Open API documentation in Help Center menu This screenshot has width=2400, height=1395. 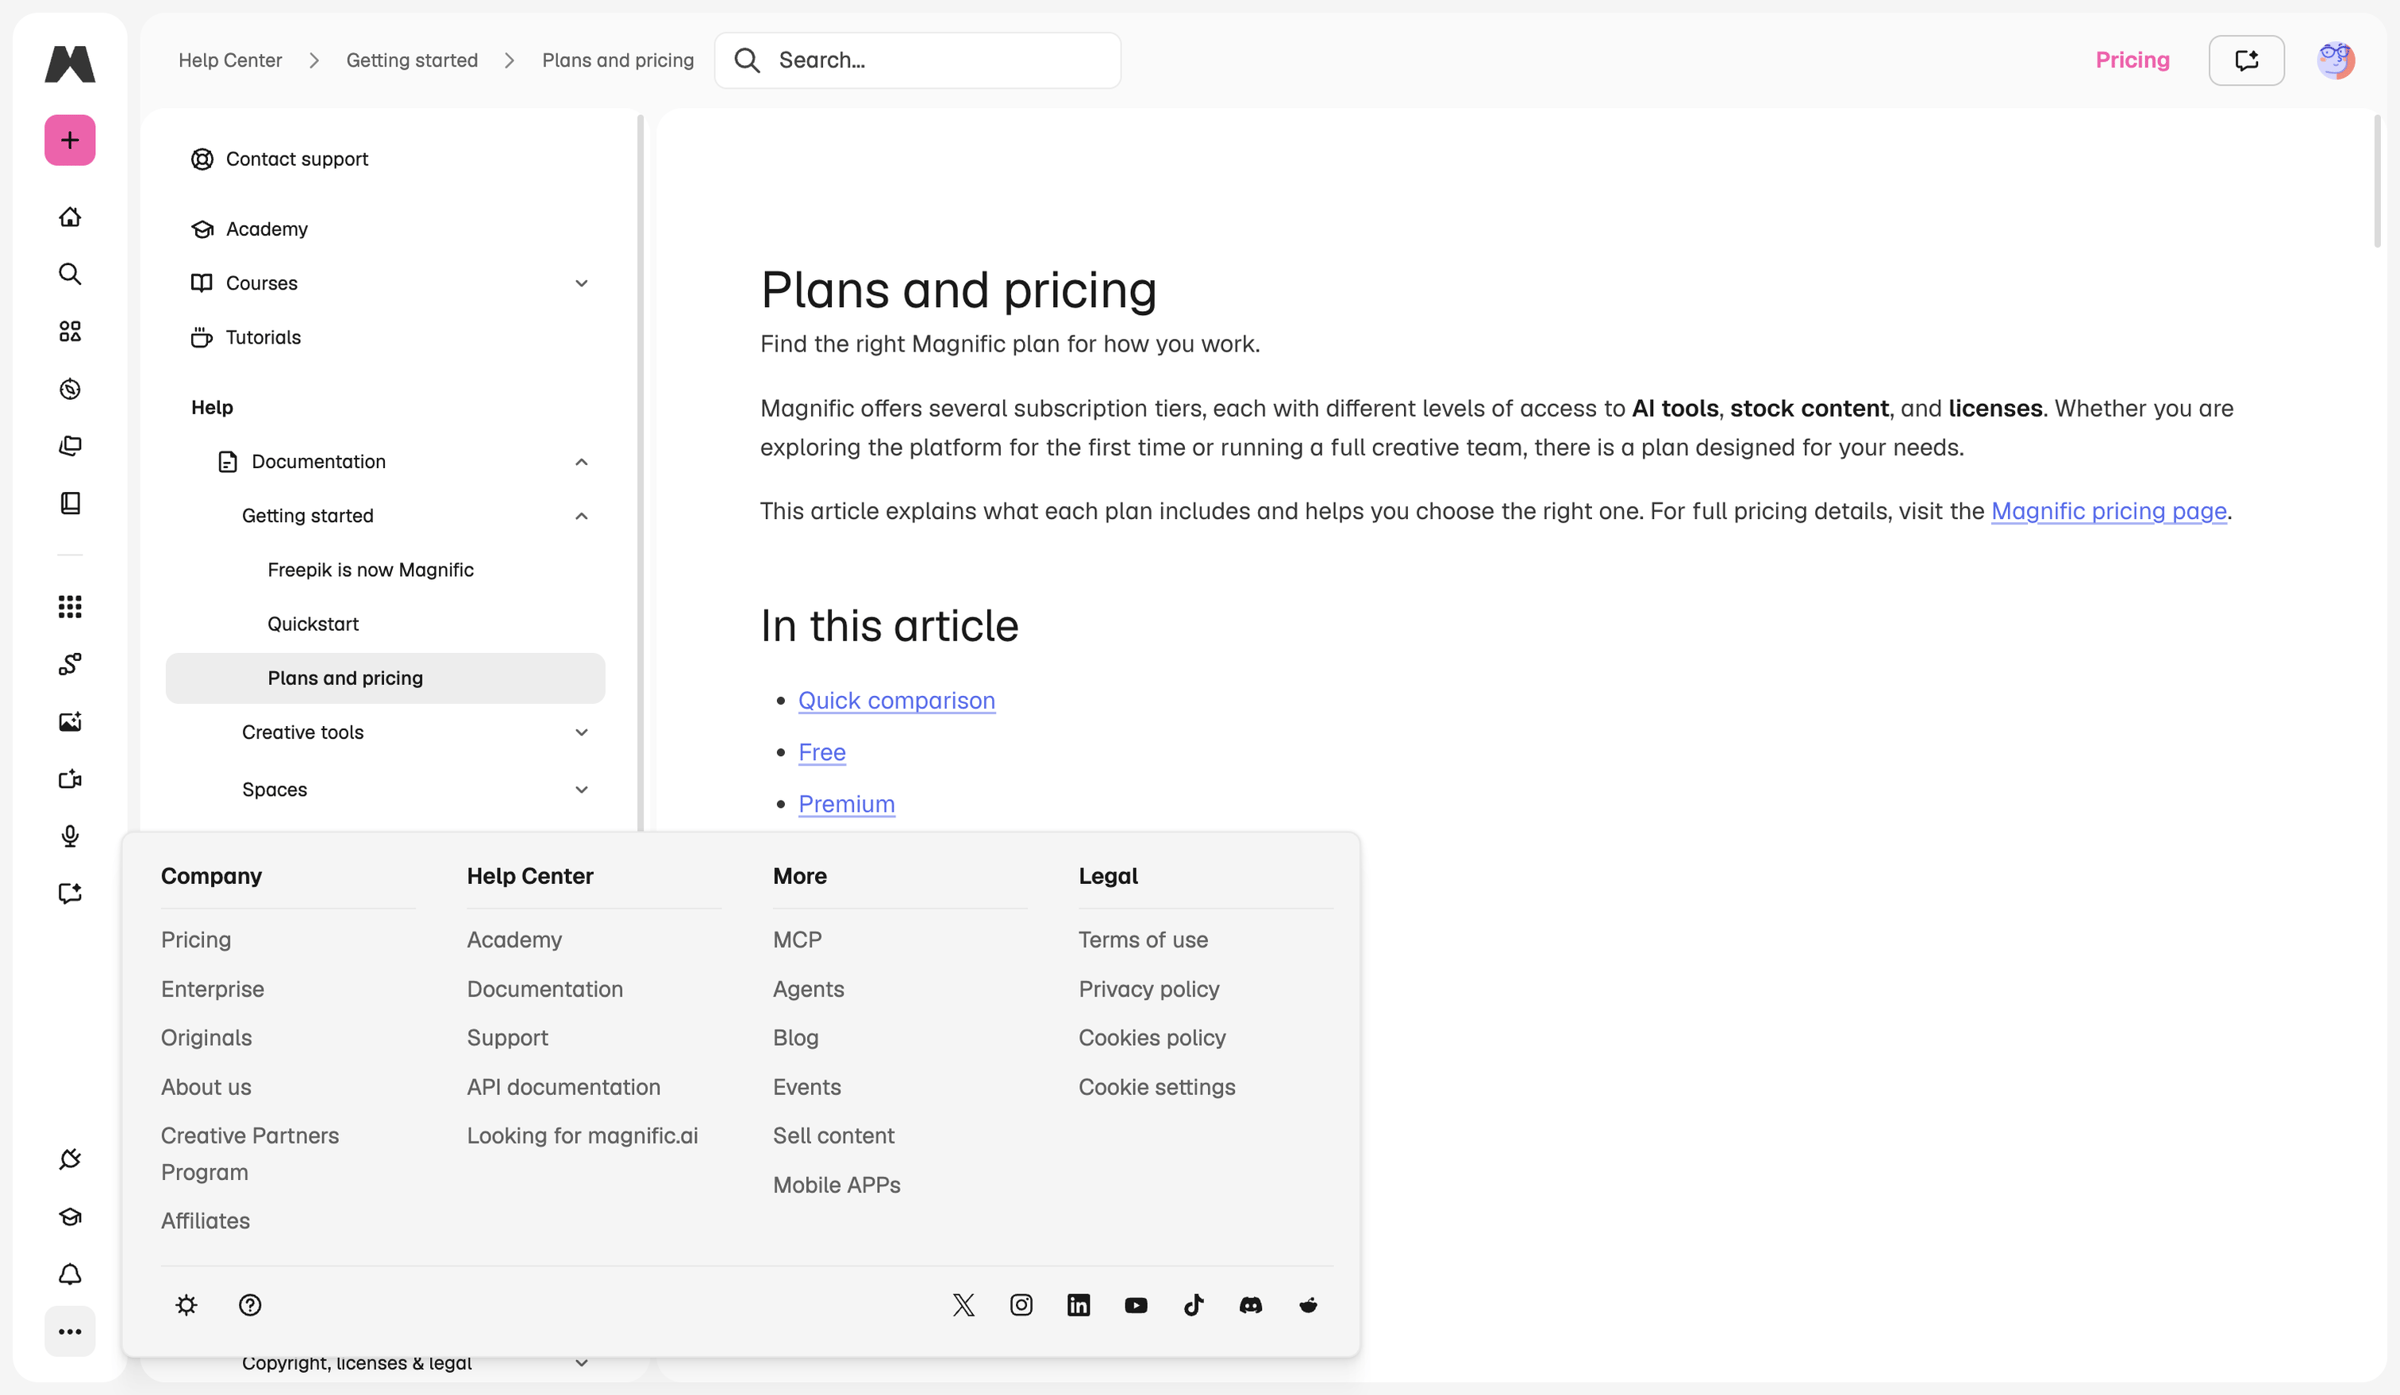click(563, 1086)
